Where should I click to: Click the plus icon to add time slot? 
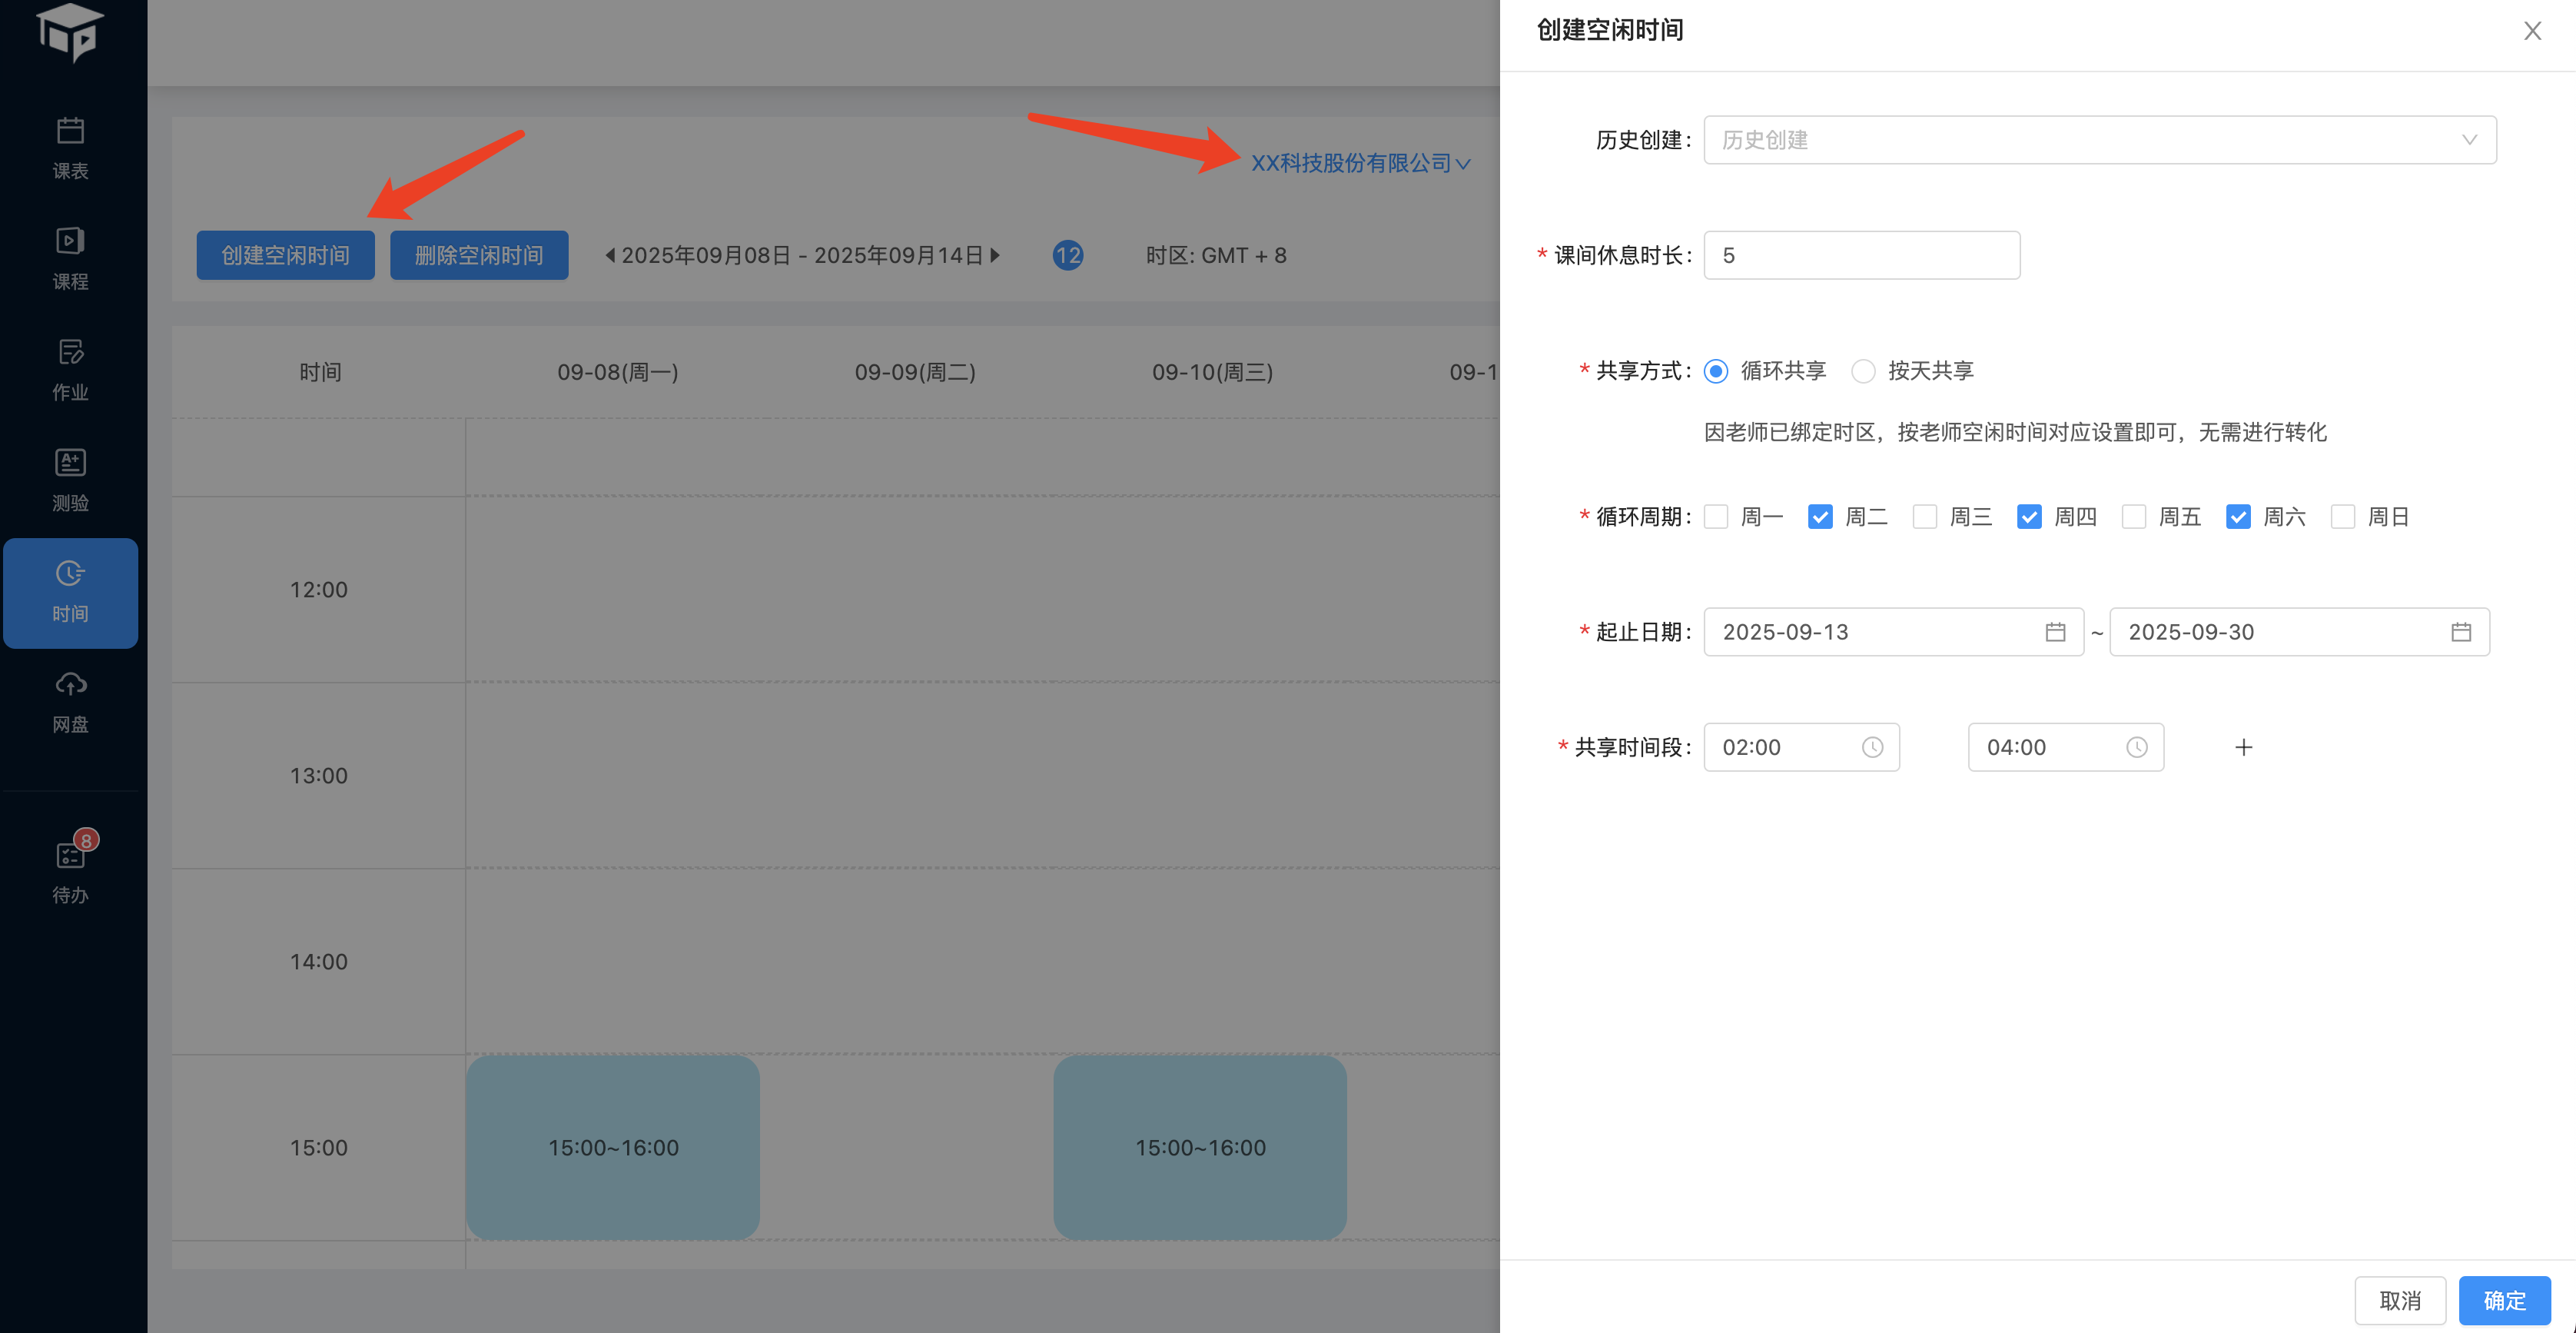2243,747
